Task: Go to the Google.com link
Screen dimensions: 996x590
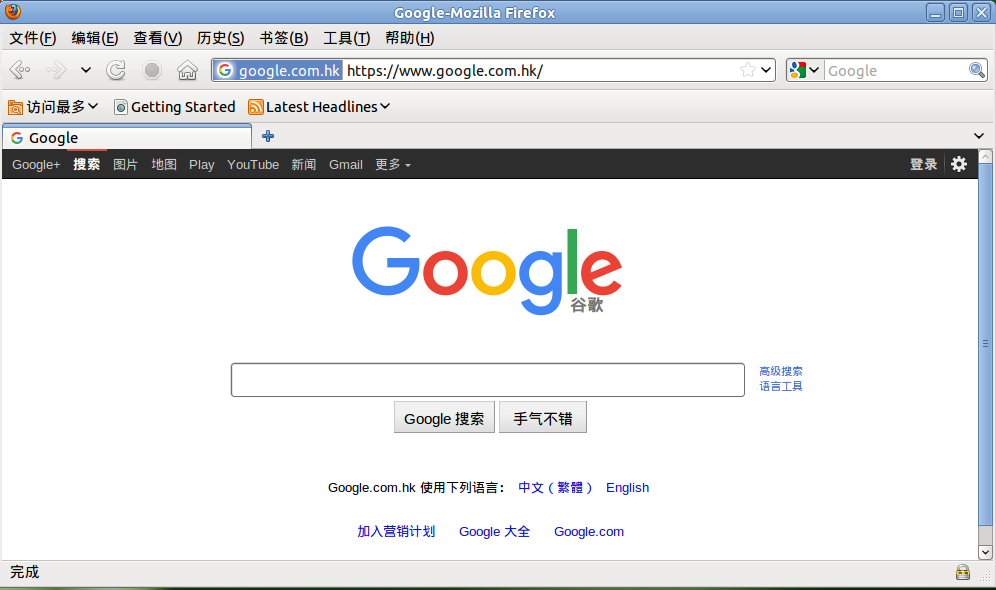Action: click(x=589, y=531)
